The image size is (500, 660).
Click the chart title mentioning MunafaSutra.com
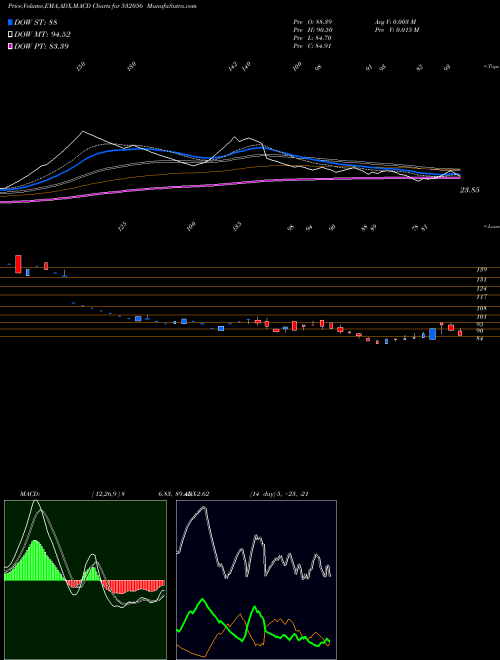pyautogui.click(x=102, y=6)
